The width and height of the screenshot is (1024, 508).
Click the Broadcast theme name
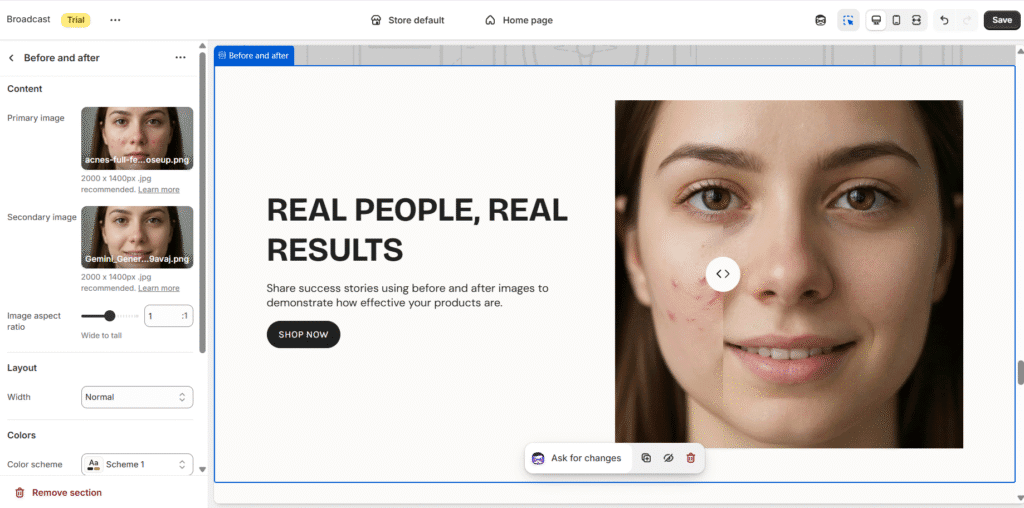pos(28,20)
